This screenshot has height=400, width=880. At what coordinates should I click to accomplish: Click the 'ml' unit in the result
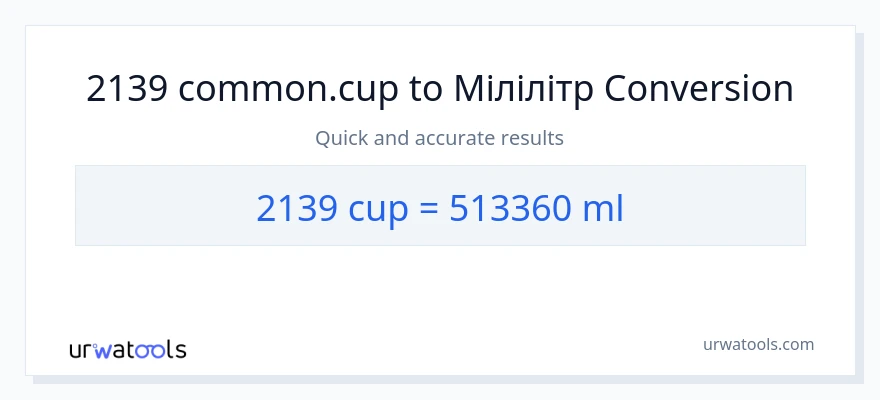point(605,207)
